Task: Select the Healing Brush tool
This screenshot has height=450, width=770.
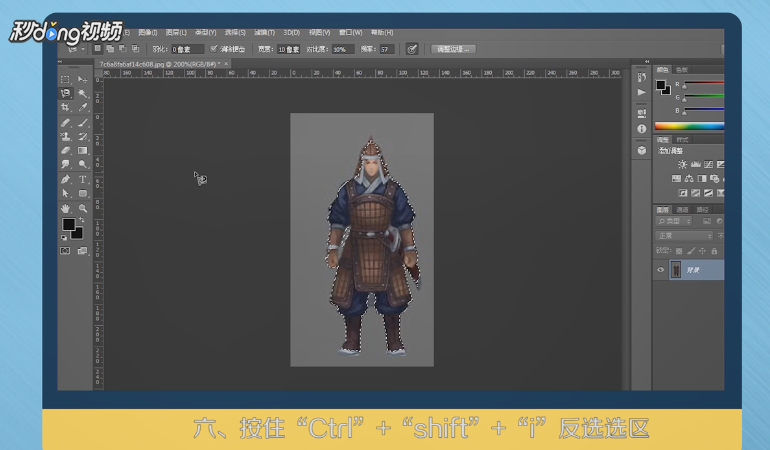Action: pos(65,122)
